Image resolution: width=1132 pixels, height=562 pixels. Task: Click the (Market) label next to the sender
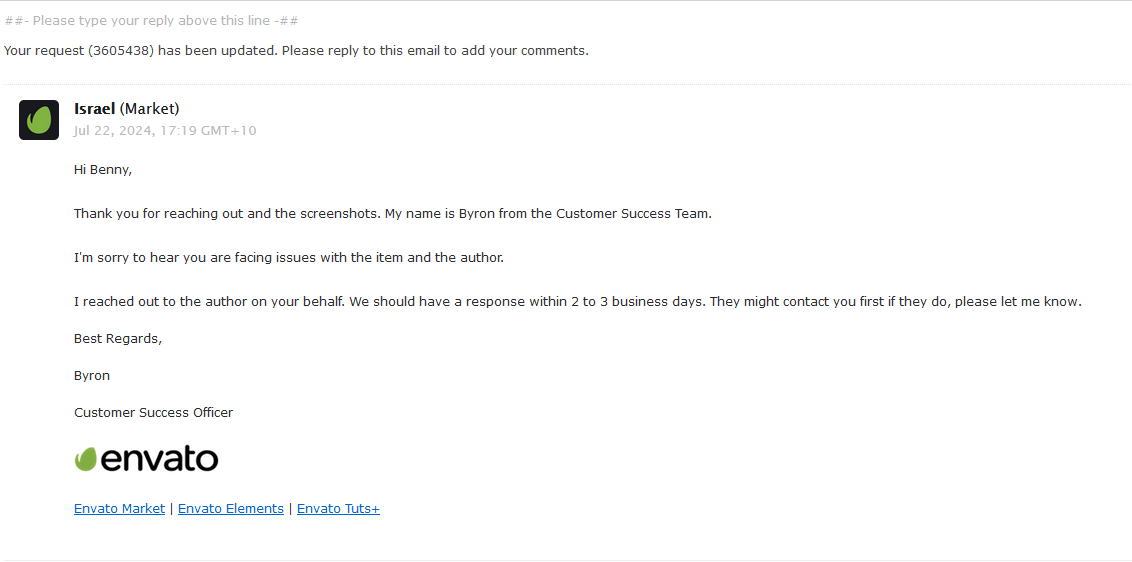click(x=150, y=108)
